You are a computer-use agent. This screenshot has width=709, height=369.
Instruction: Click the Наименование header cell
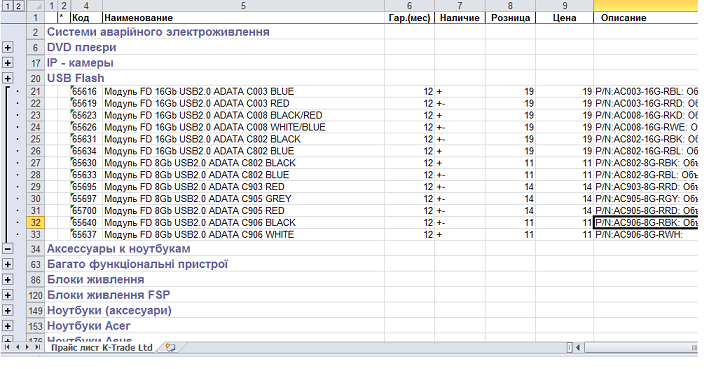[243, 18]
